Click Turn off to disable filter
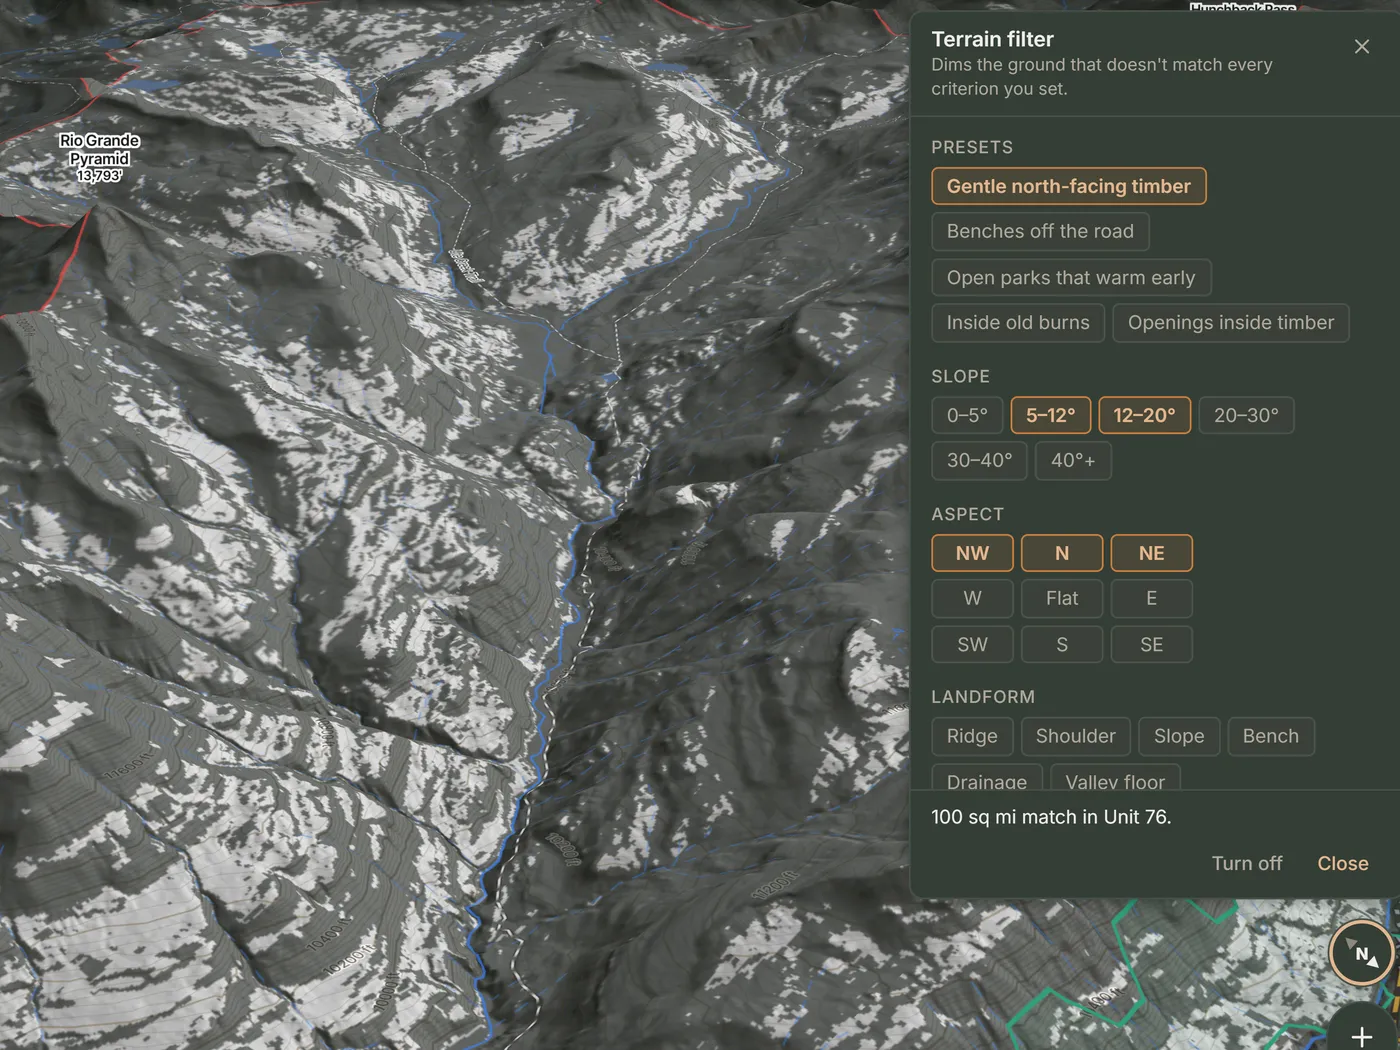 (1247, 863)
